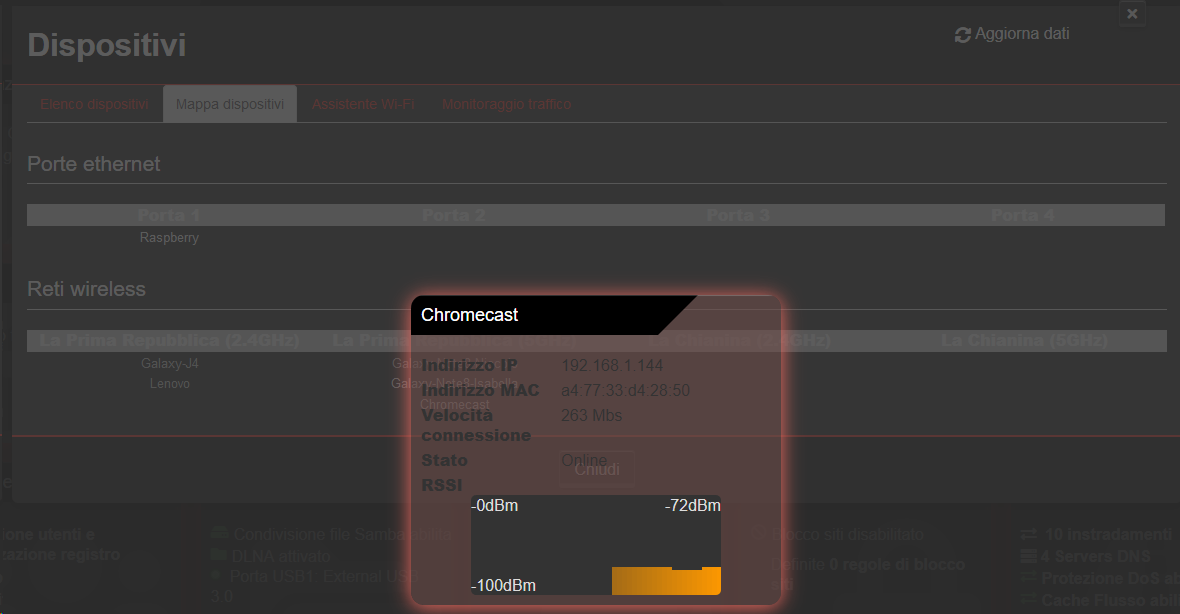Switch to the Elenco dispositivi tab
1180x614 pixels.
tap(93, 103)
